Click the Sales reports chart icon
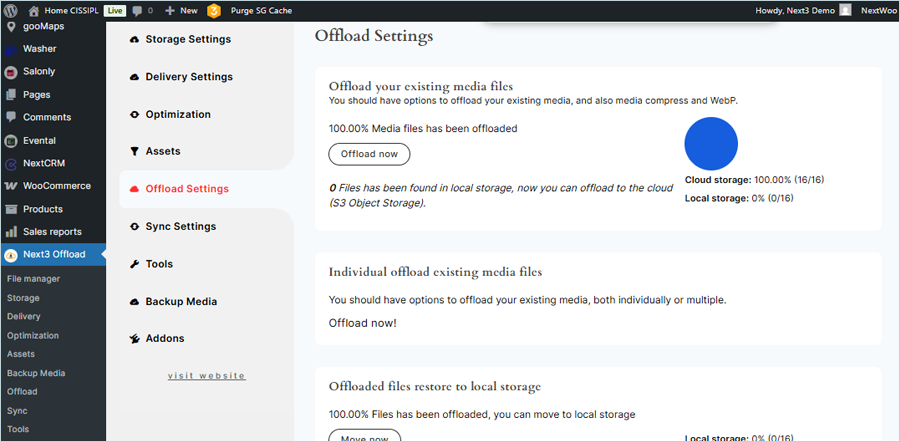This screenshot has height=442, width=900. 11,232
